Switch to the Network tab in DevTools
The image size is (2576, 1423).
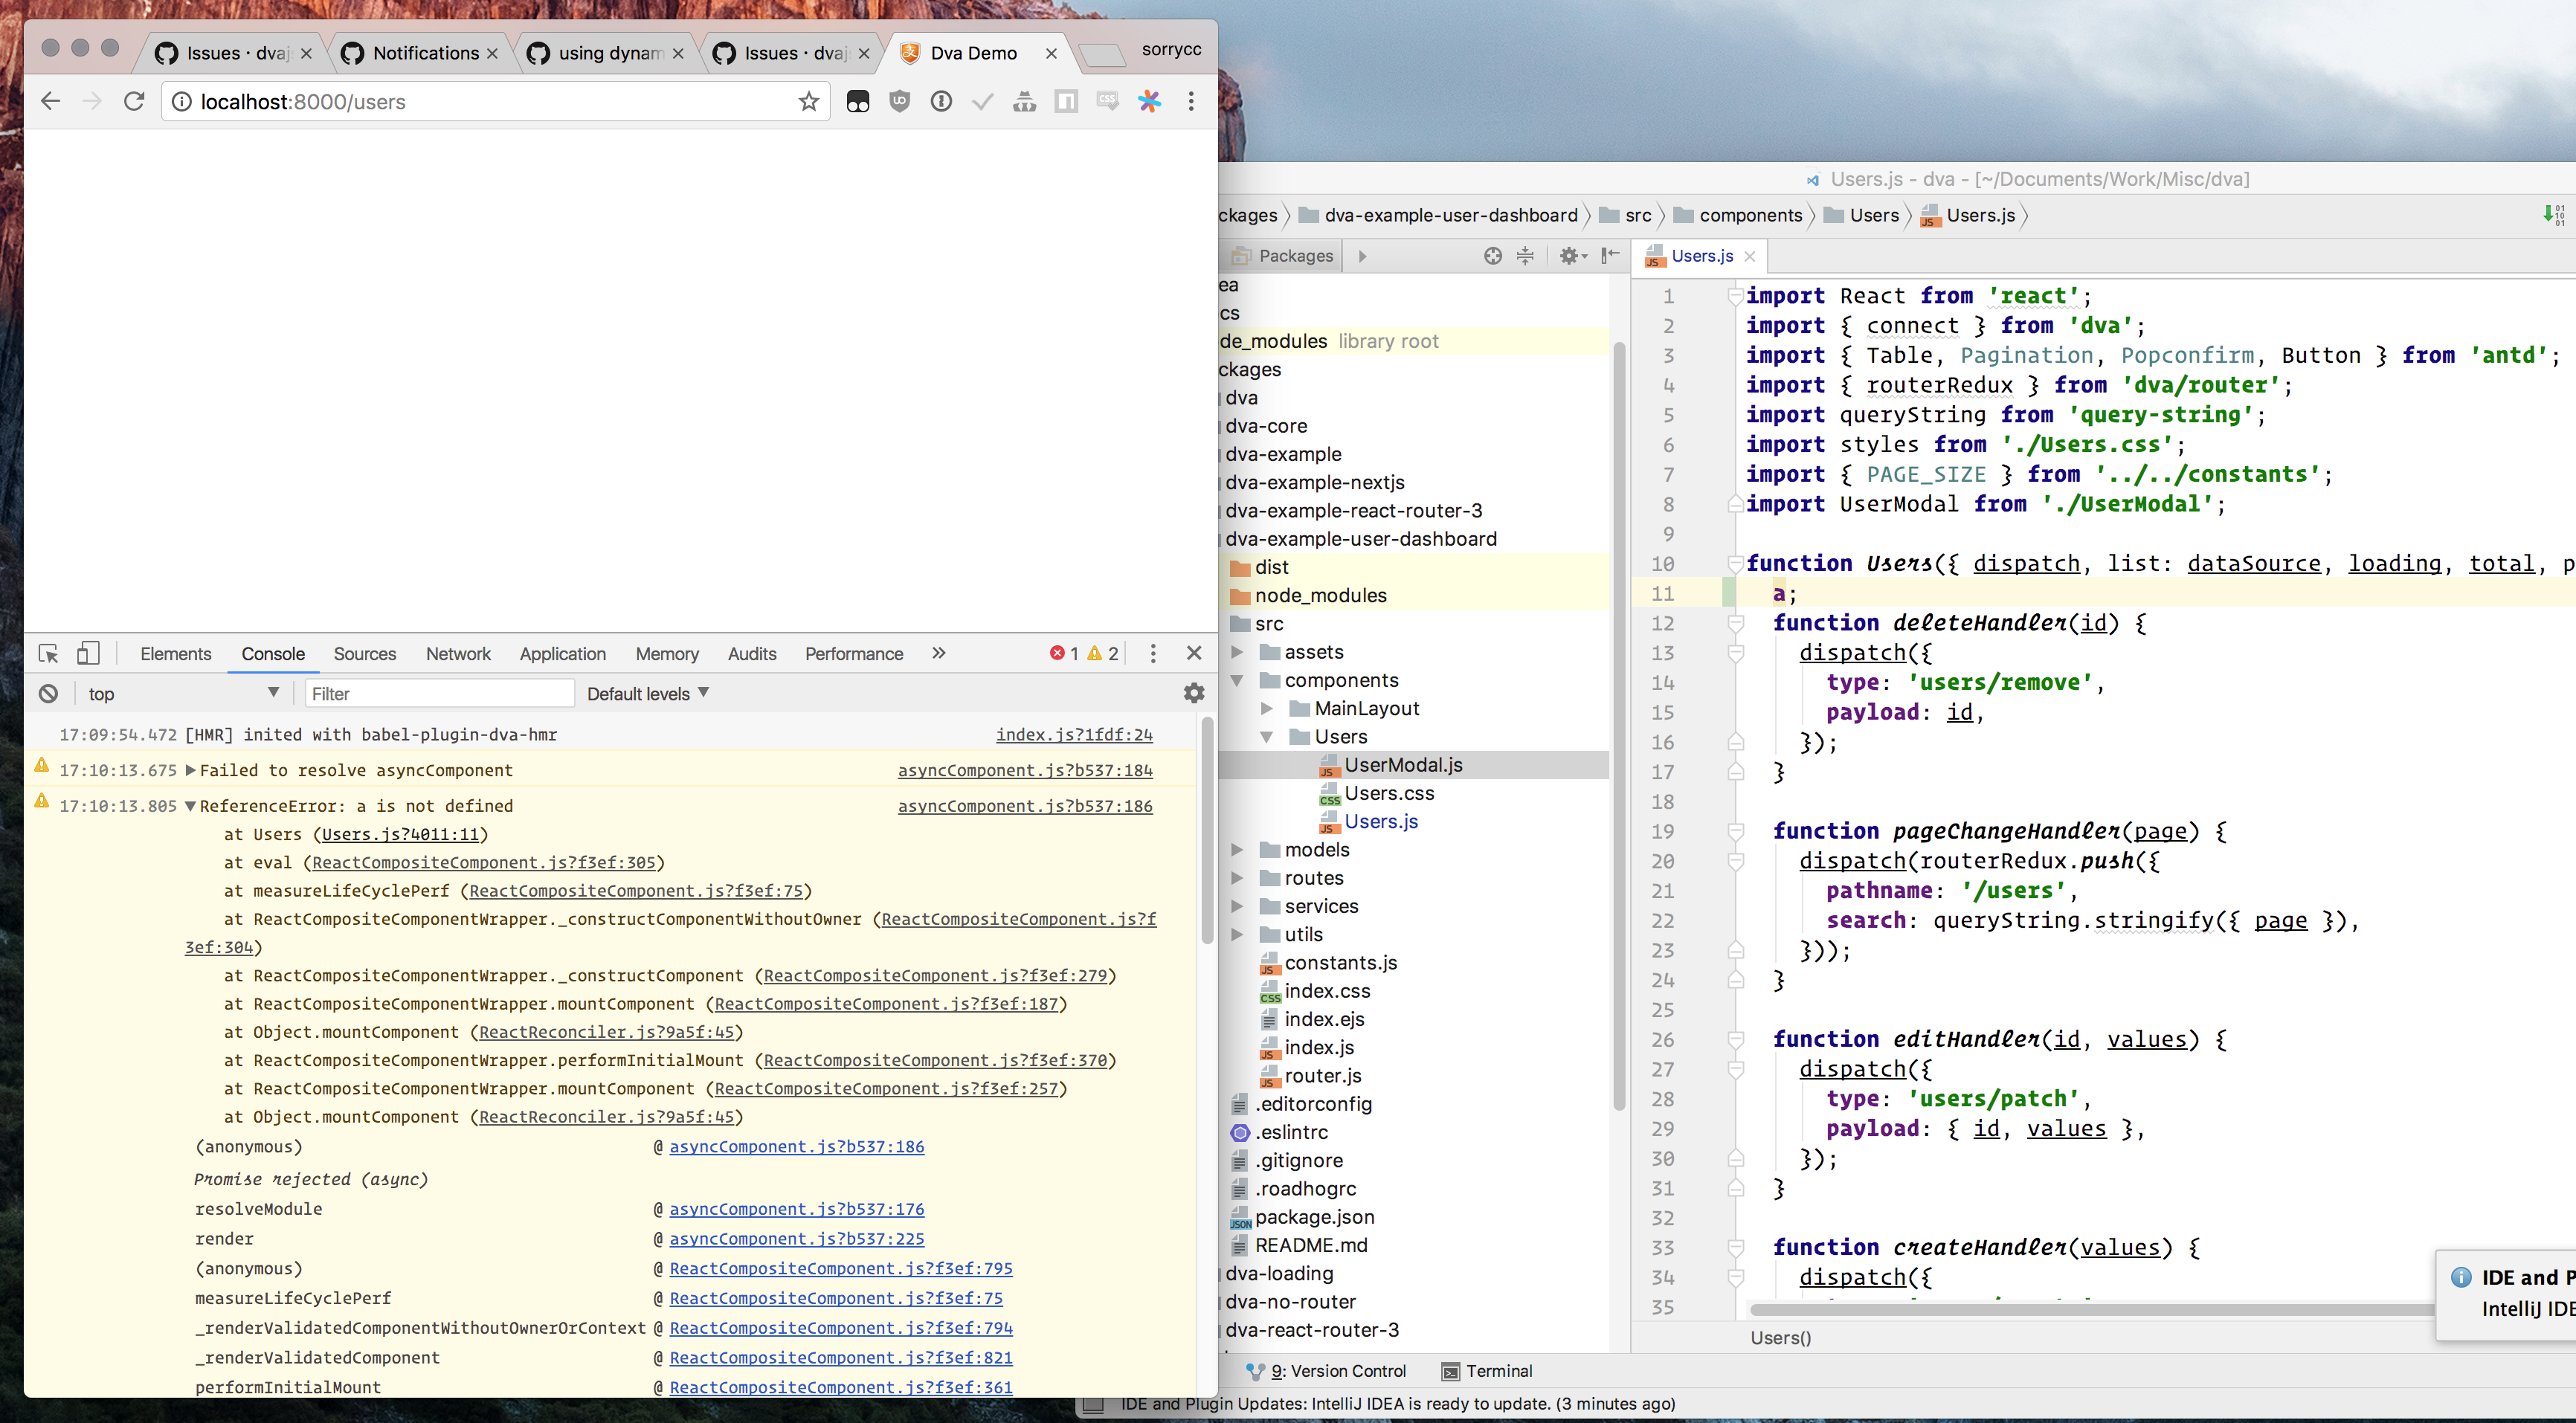point(458,653)
